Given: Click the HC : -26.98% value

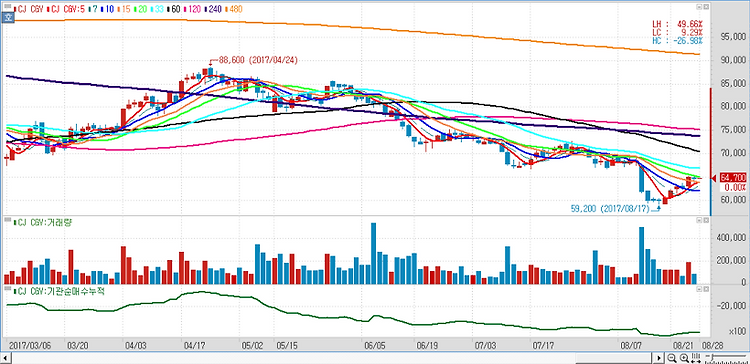Looking at the screenshot, I should [678, 40].
